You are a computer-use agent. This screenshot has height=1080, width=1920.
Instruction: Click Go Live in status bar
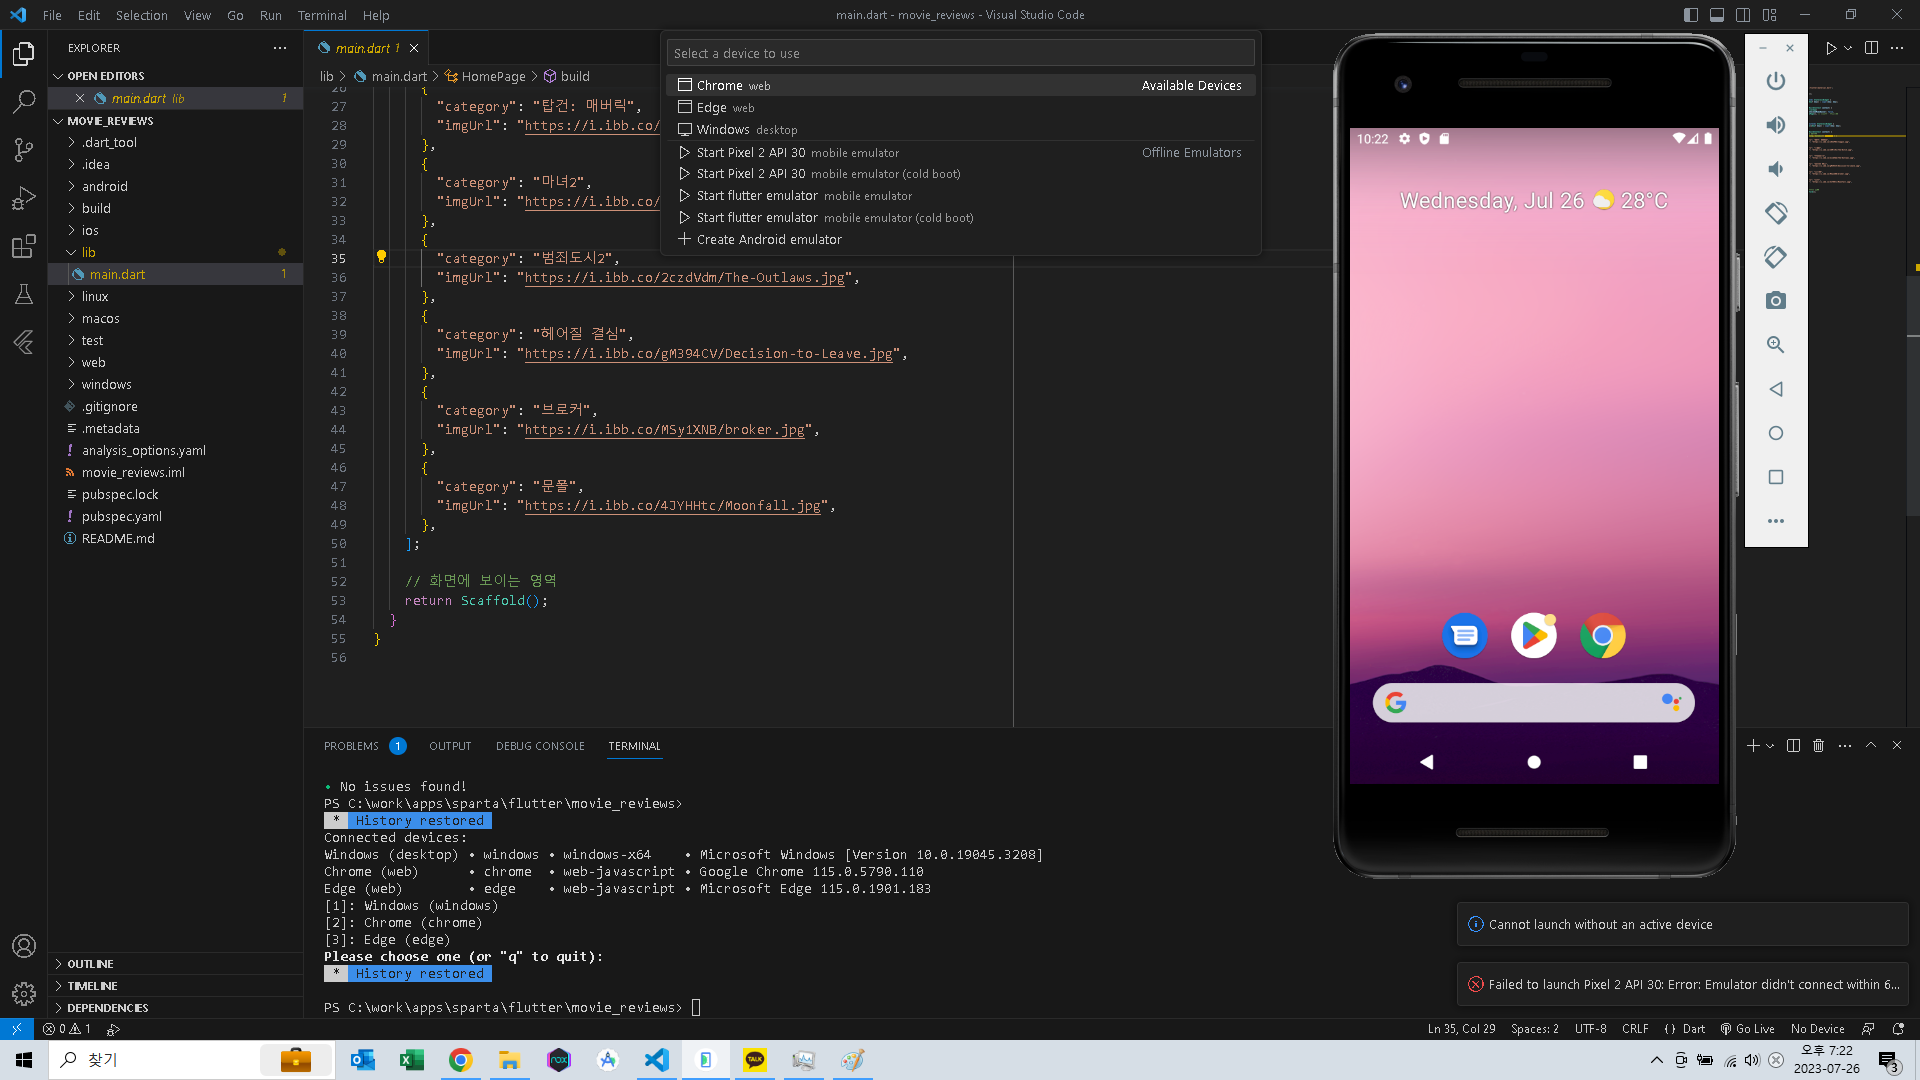1747,1029
